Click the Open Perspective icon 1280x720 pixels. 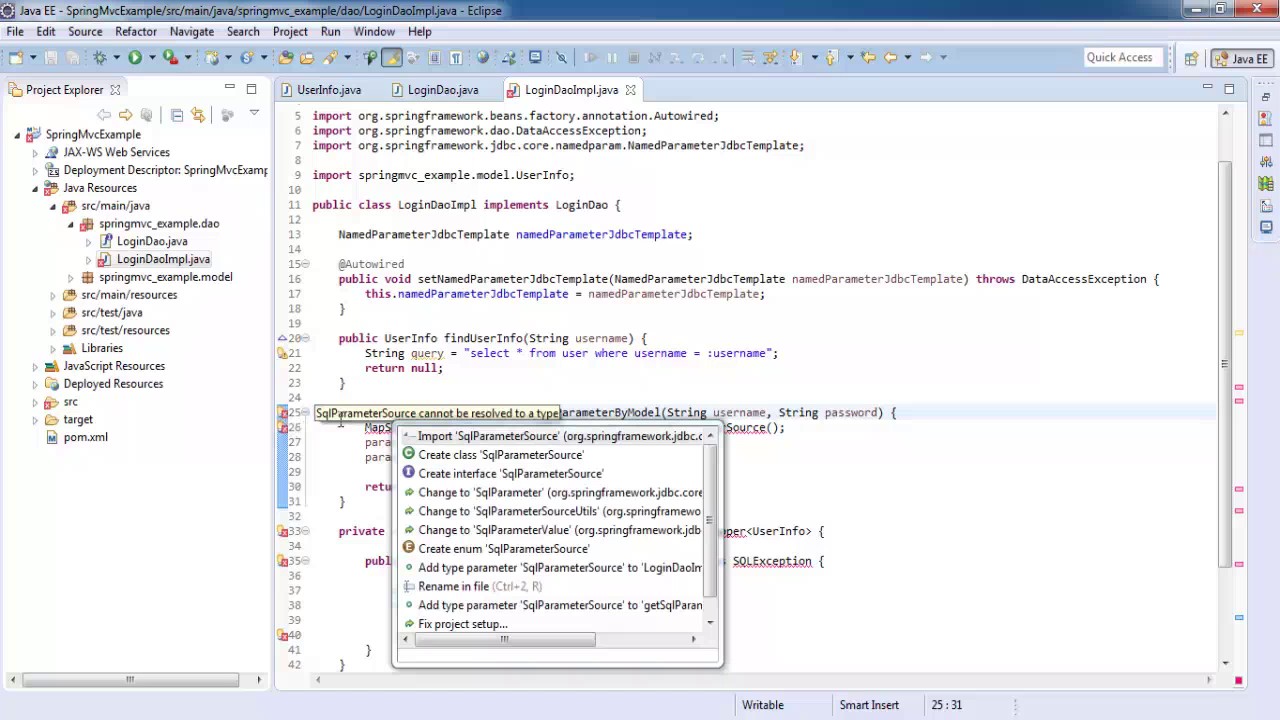pos(1191,59)
